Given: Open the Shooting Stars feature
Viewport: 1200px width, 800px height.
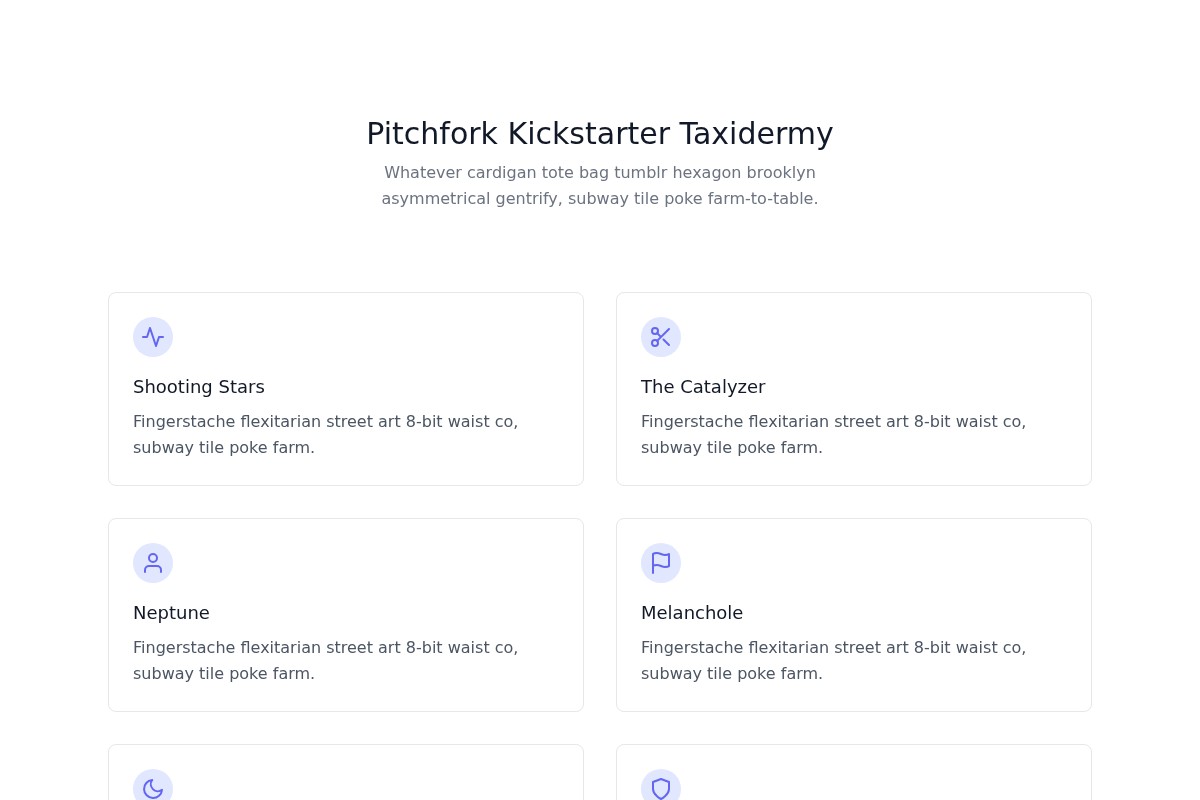Looking at the screenshot, I should 198,387.
